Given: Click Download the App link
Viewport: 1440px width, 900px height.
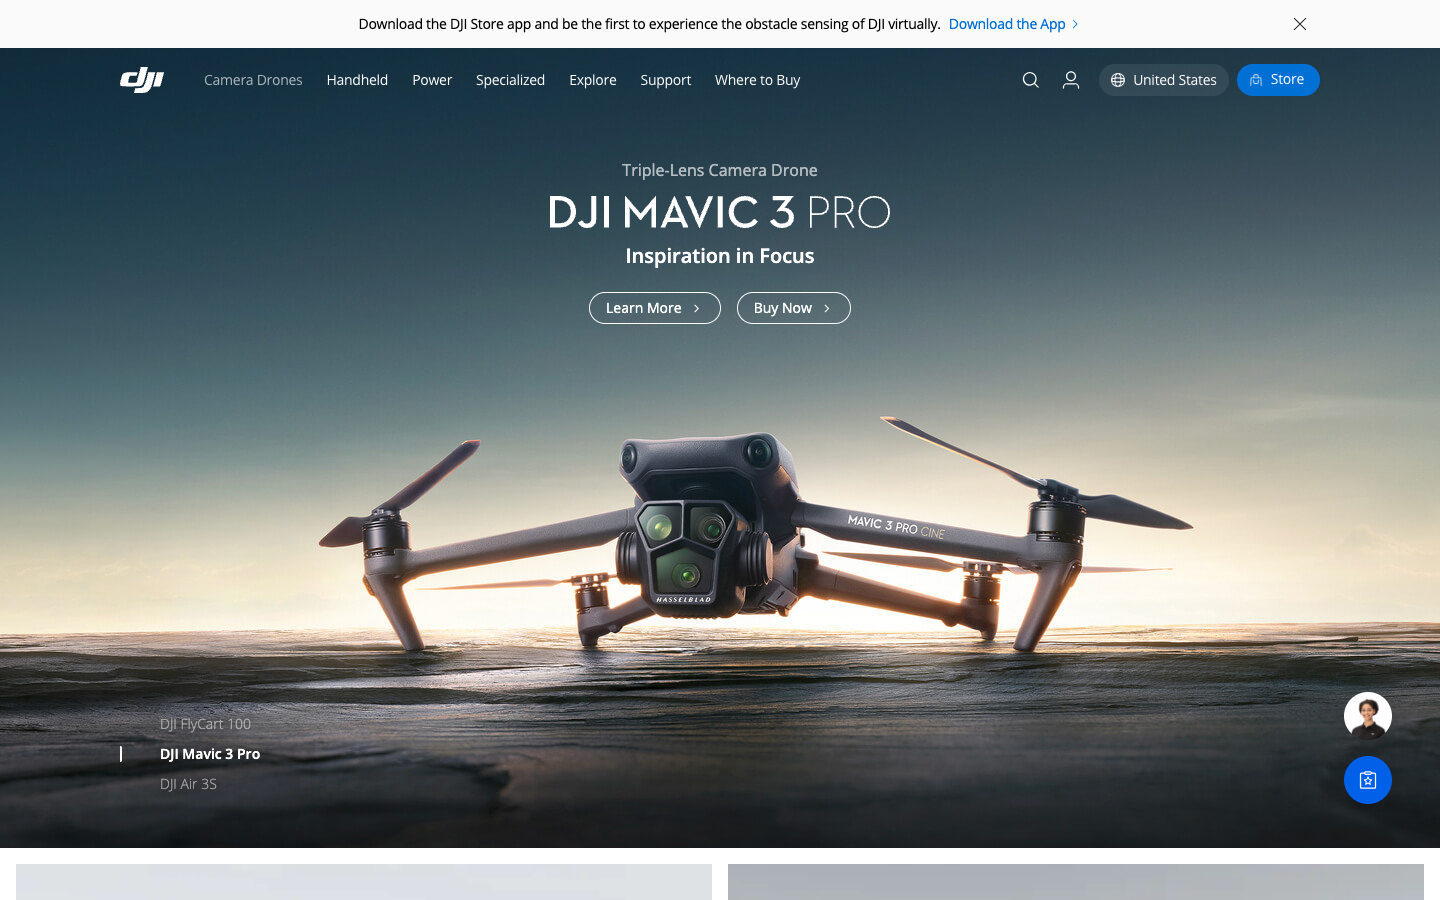Looking at the screenshot, I should (1013, 24).
